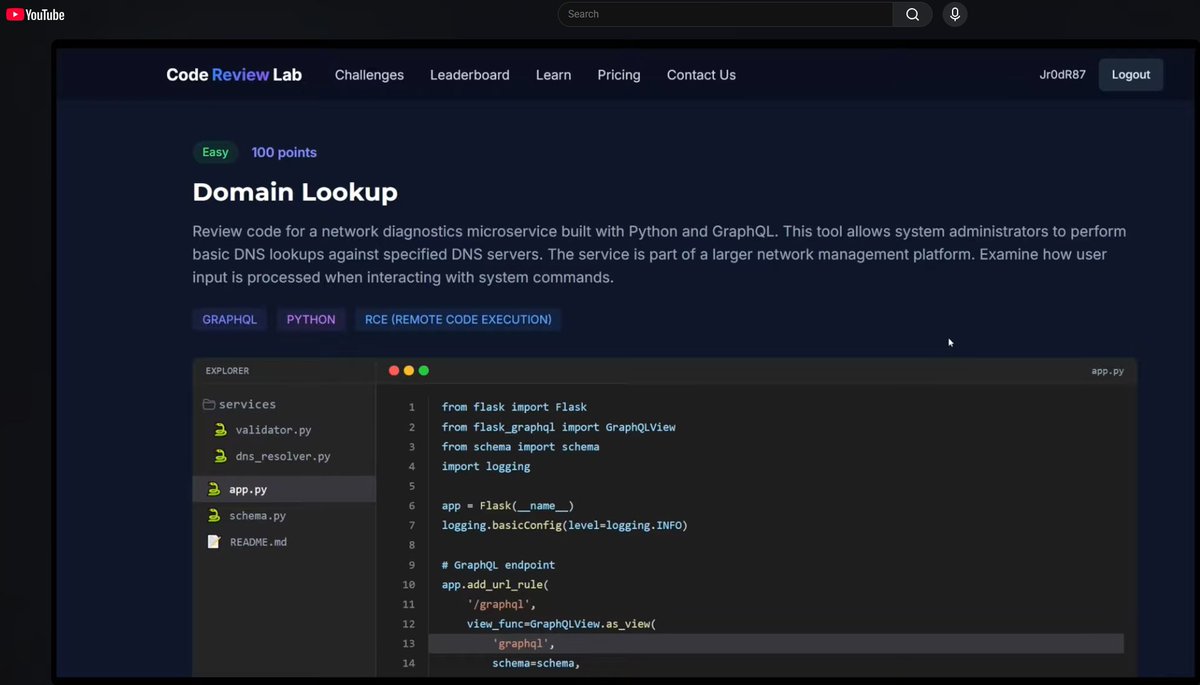Click the 'schema=schema,' code line

[x=535, y=663]
